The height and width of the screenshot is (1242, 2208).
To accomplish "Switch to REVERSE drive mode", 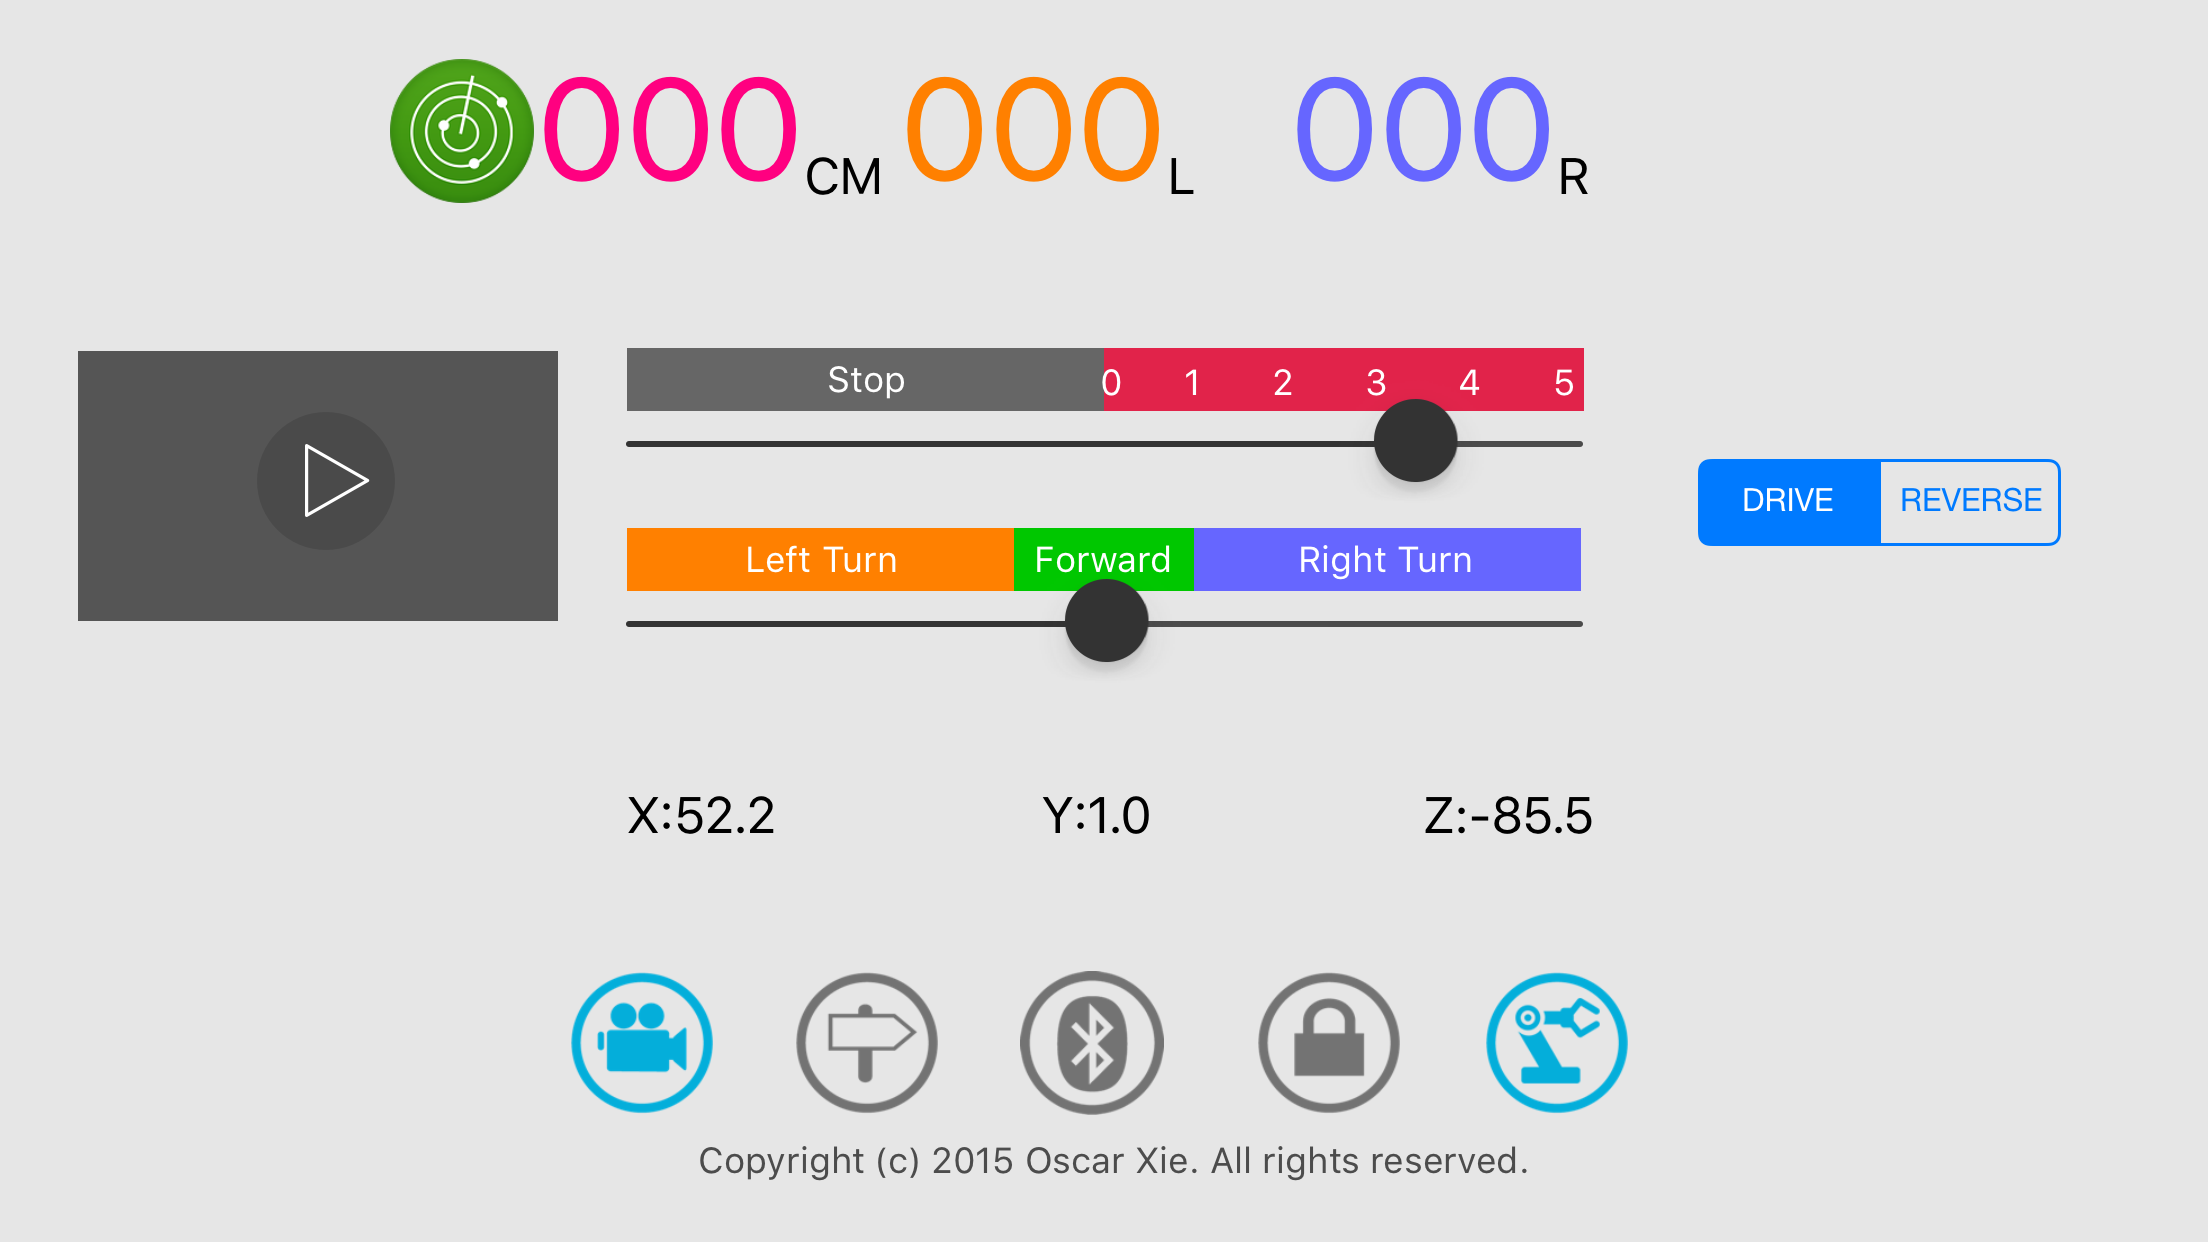I will [1968, 500].
